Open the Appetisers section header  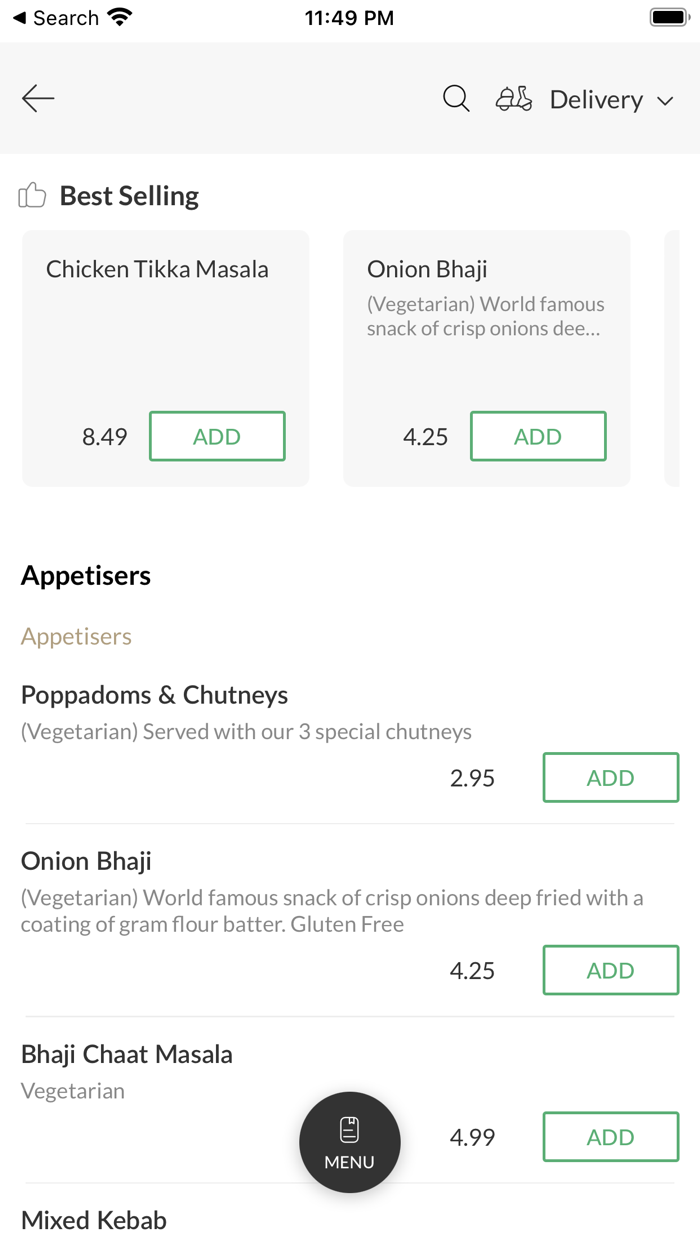click(x=86, y=575)
